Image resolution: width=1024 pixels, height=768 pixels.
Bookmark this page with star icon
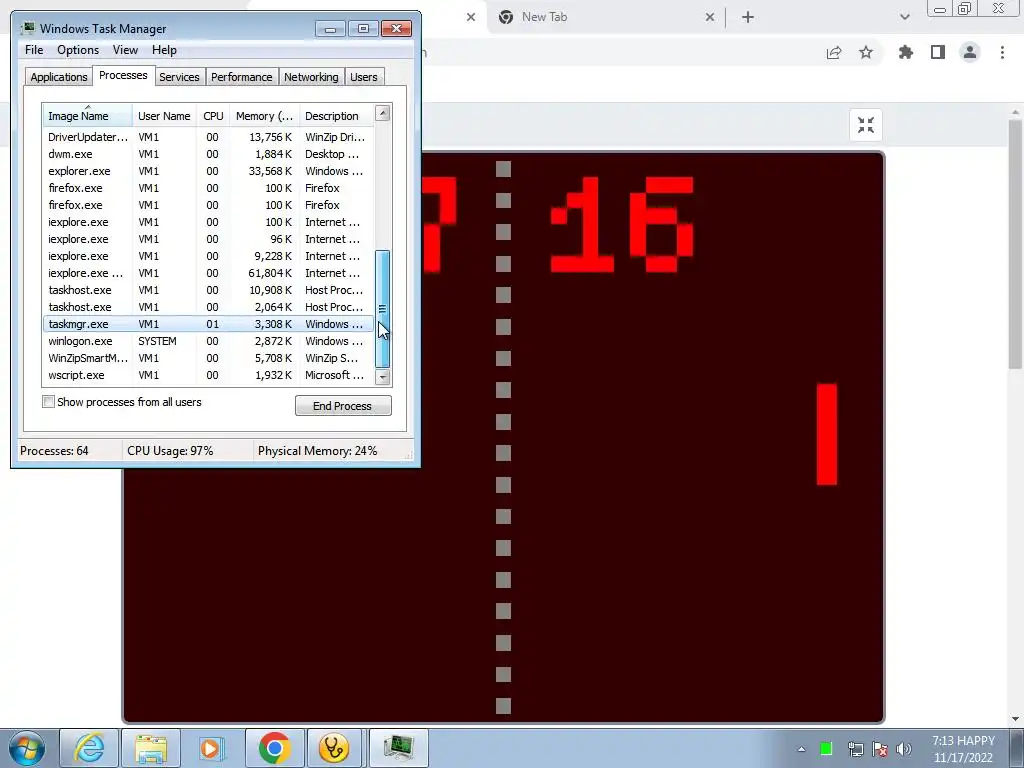866,52
